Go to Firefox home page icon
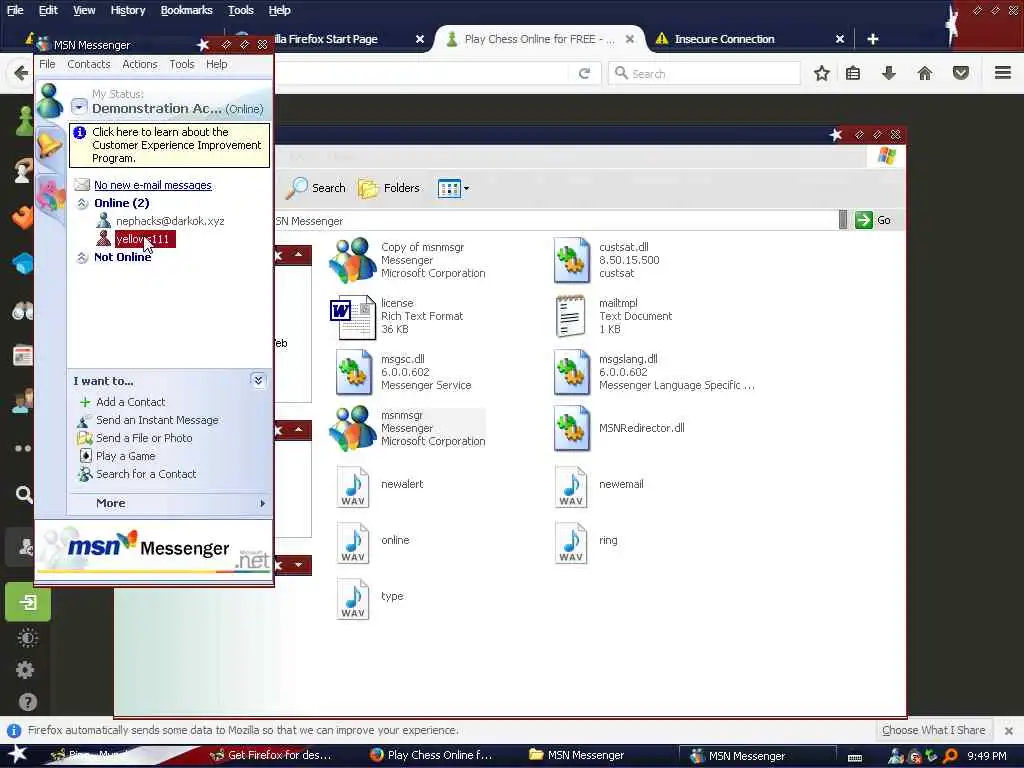Viewport: 1024px width, 768px height. tap(925, 73)
